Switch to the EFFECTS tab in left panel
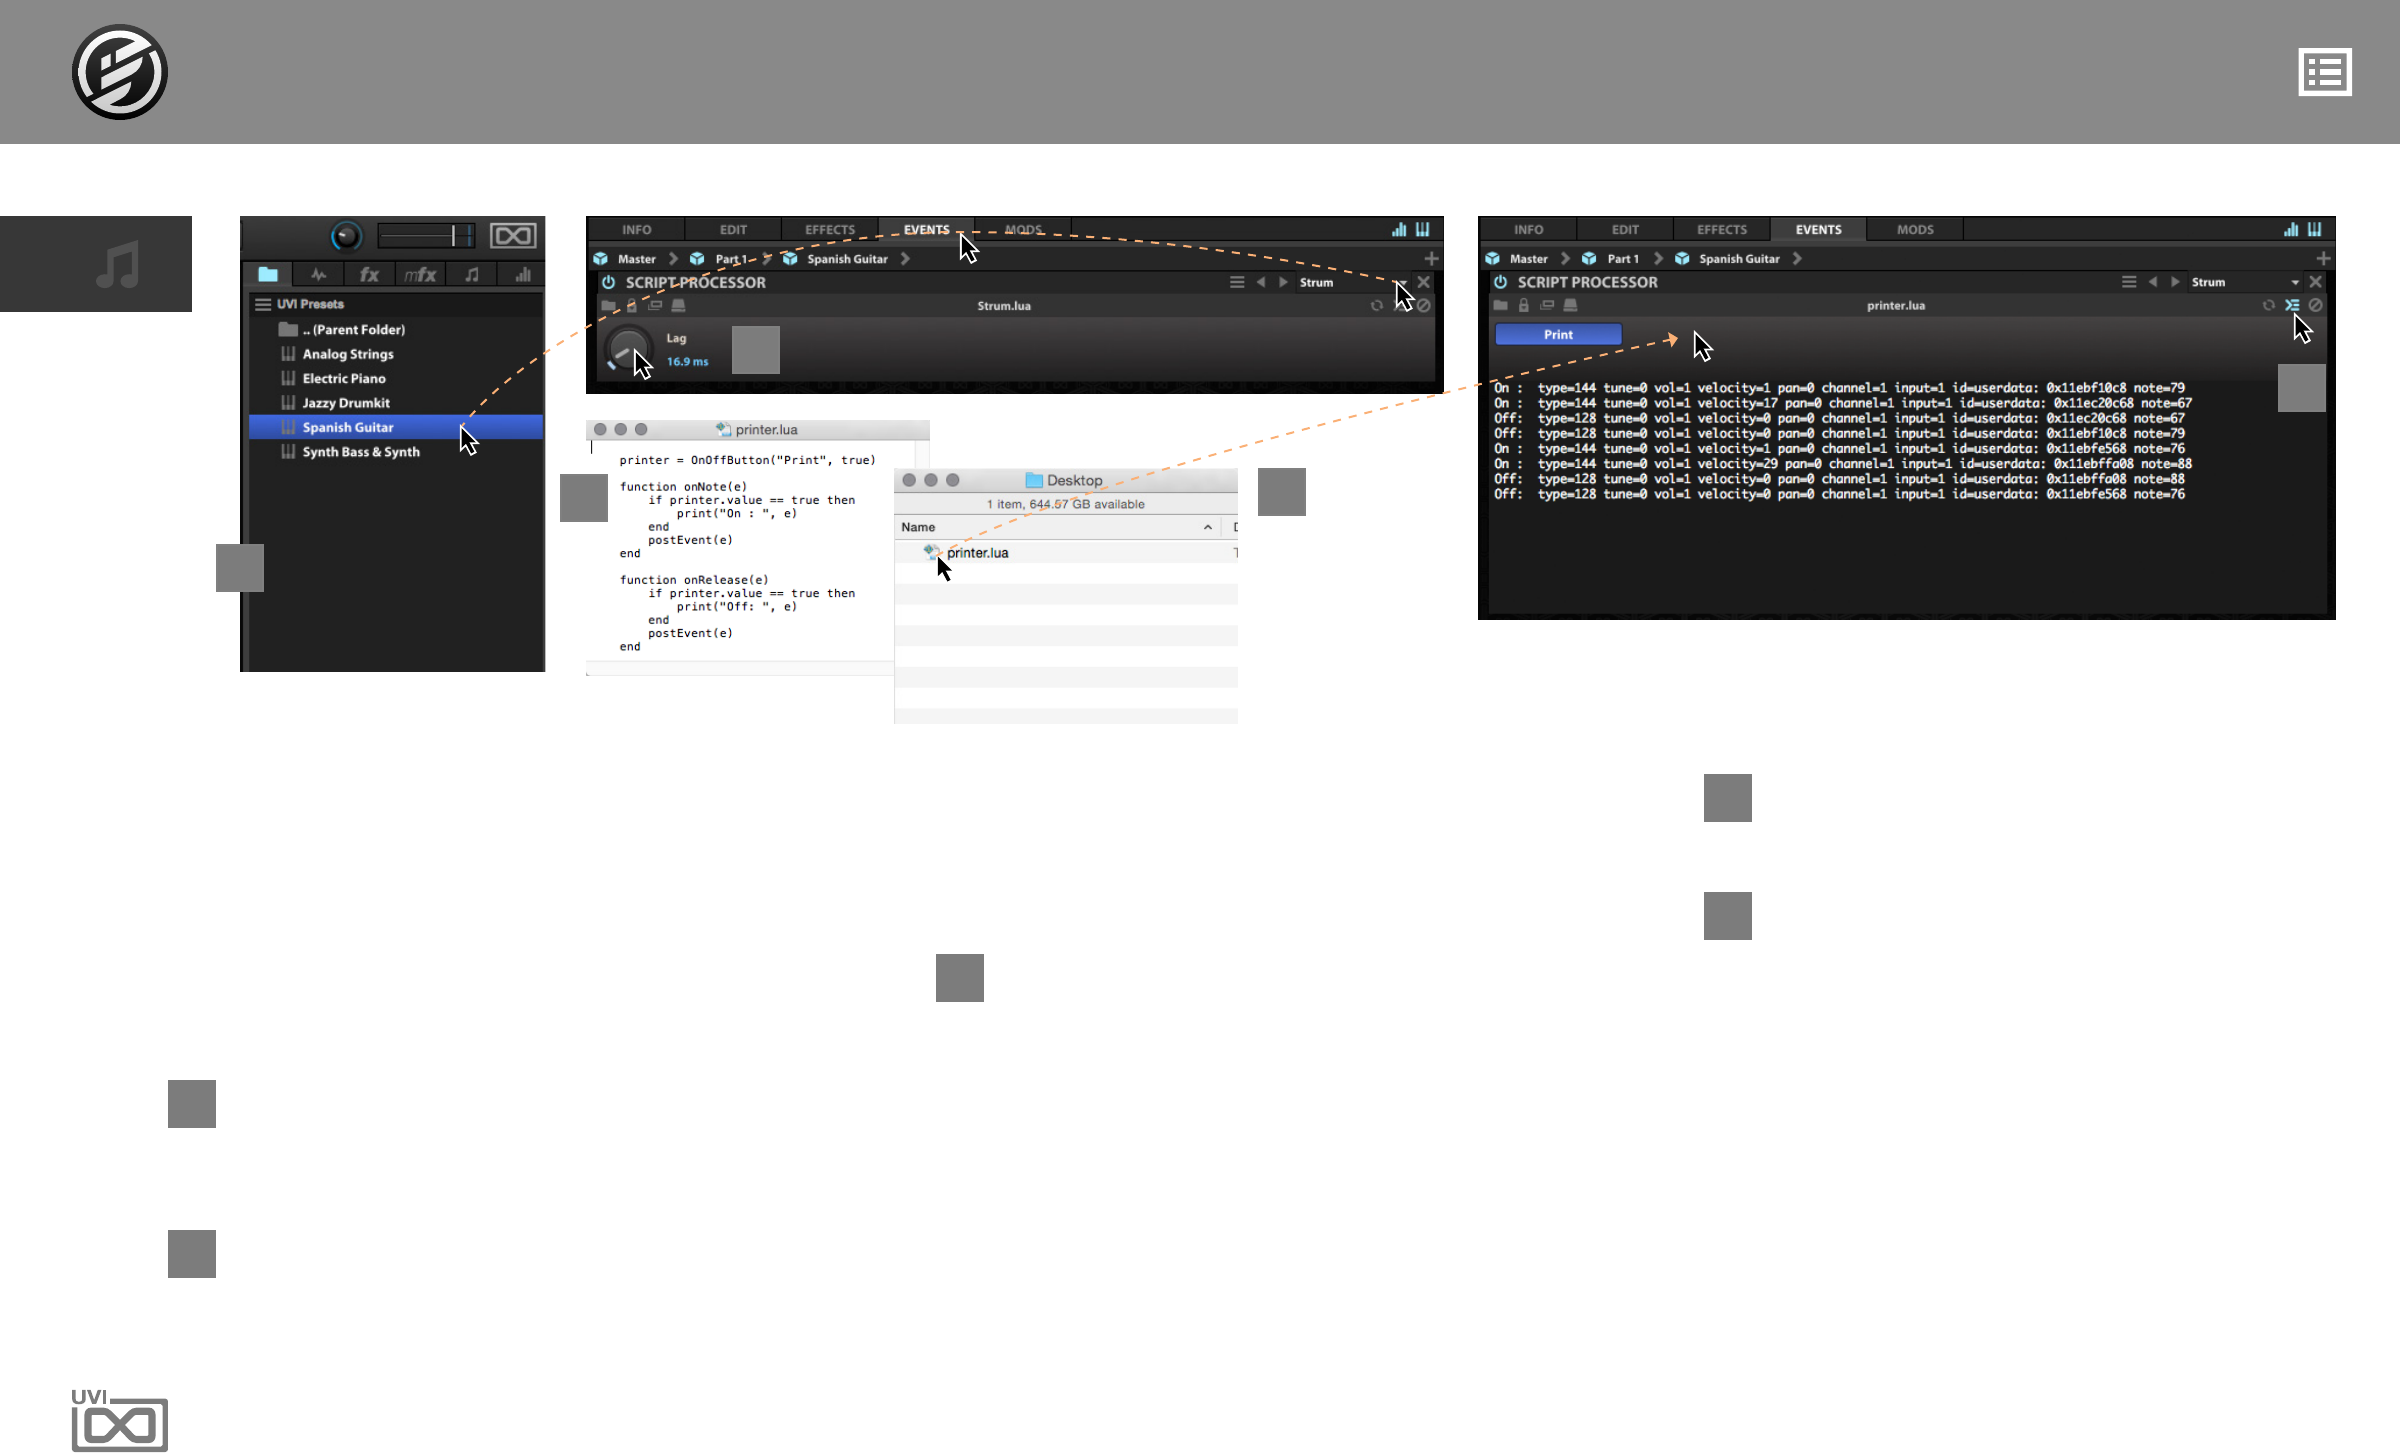The width and height of the screenshot is (2400, 1453). pyautogui.click(x=829, y=229)
